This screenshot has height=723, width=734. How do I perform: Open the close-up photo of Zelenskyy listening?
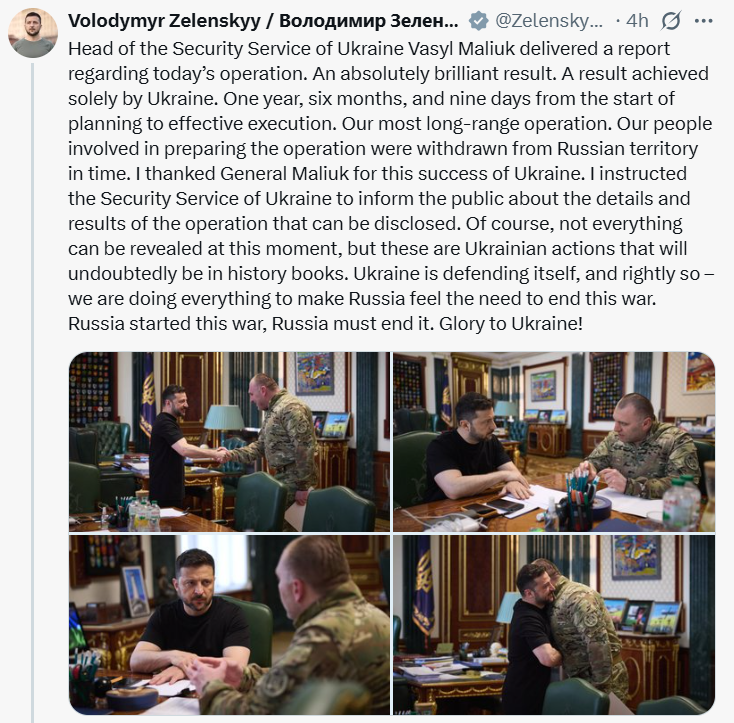click(229, 625)
